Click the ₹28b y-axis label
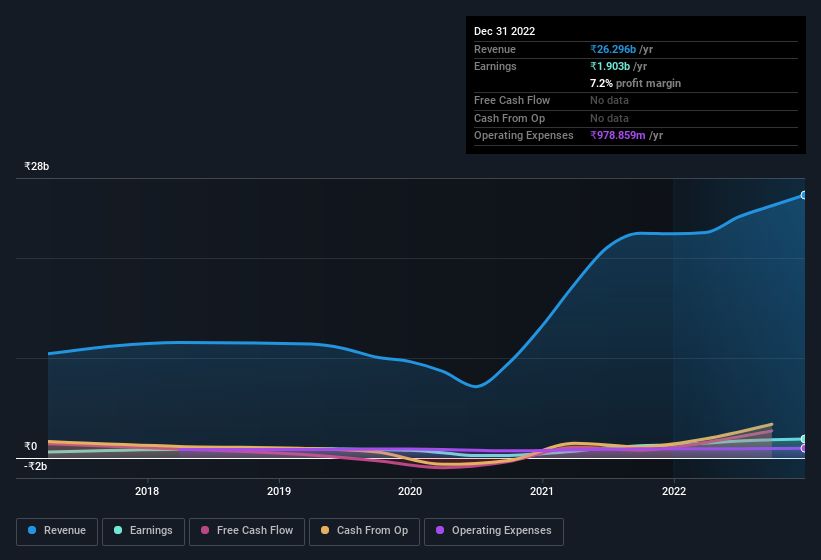The width and height of the screenshot is (821, 560). [37, 166]
